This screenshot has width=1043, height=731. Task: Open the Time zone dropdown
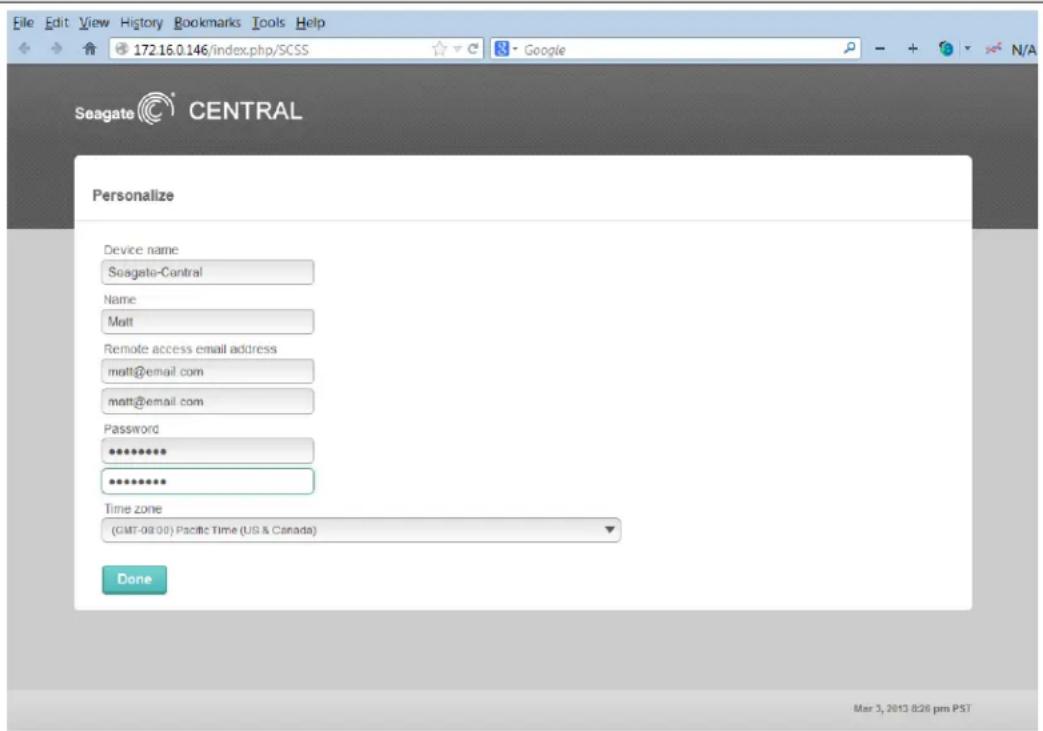click(x=361, y=530)
